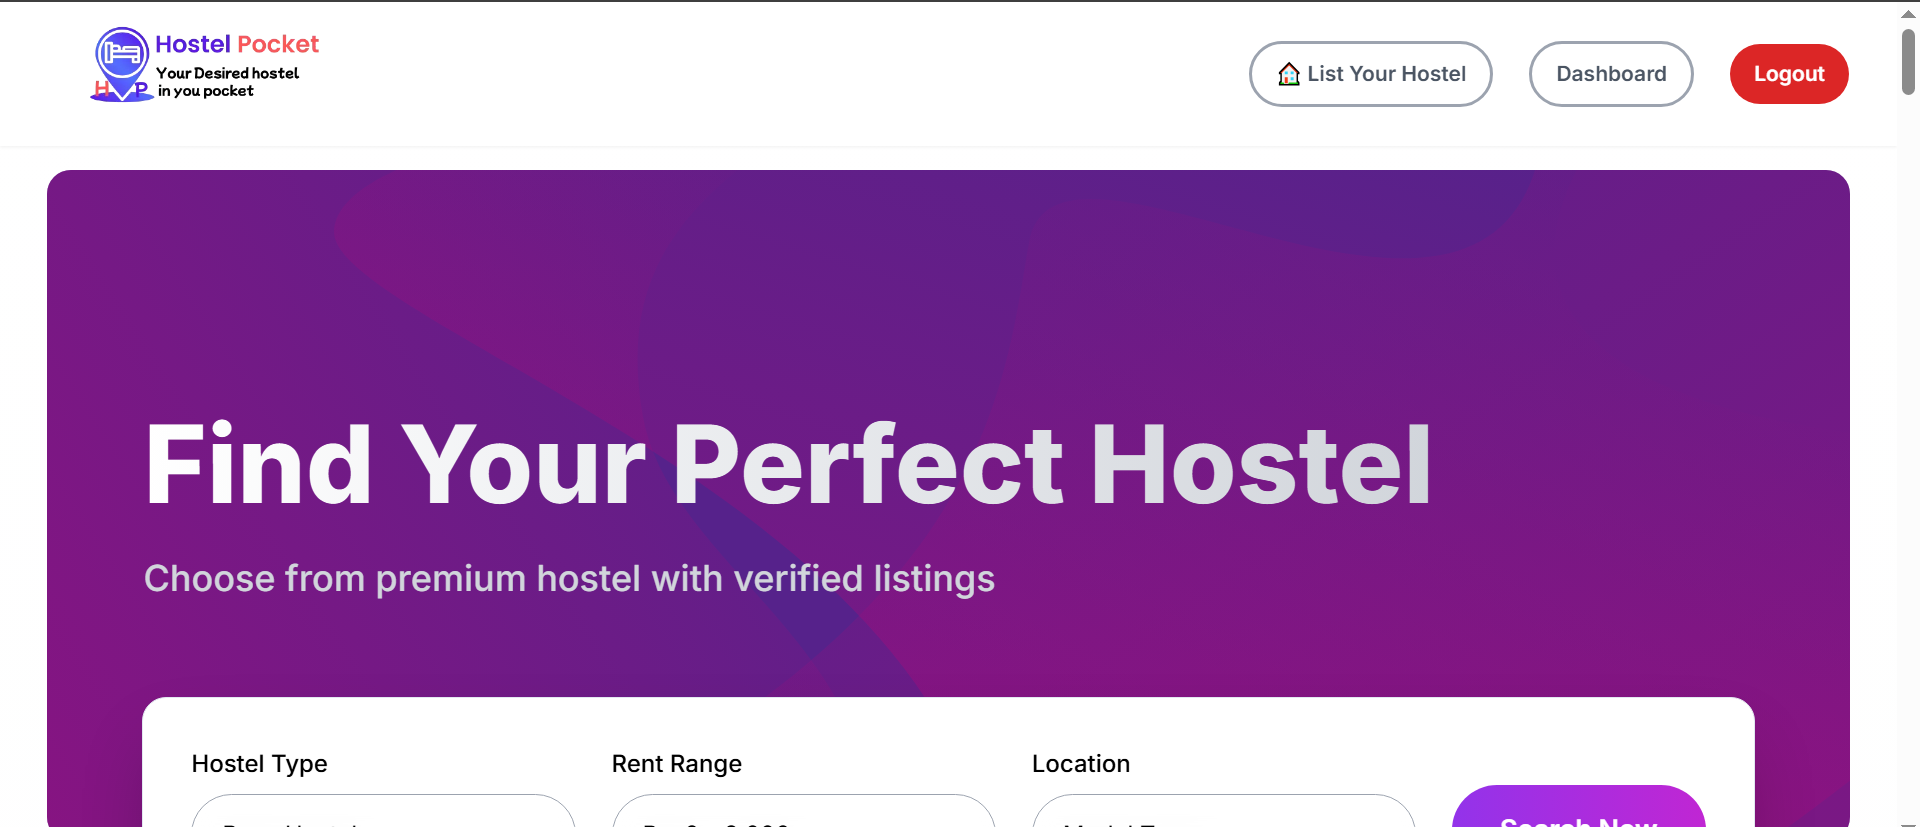1920x827 pixels.
Task: Click the vertical scrollbar thumb
Action: (x=1908, y=62)
